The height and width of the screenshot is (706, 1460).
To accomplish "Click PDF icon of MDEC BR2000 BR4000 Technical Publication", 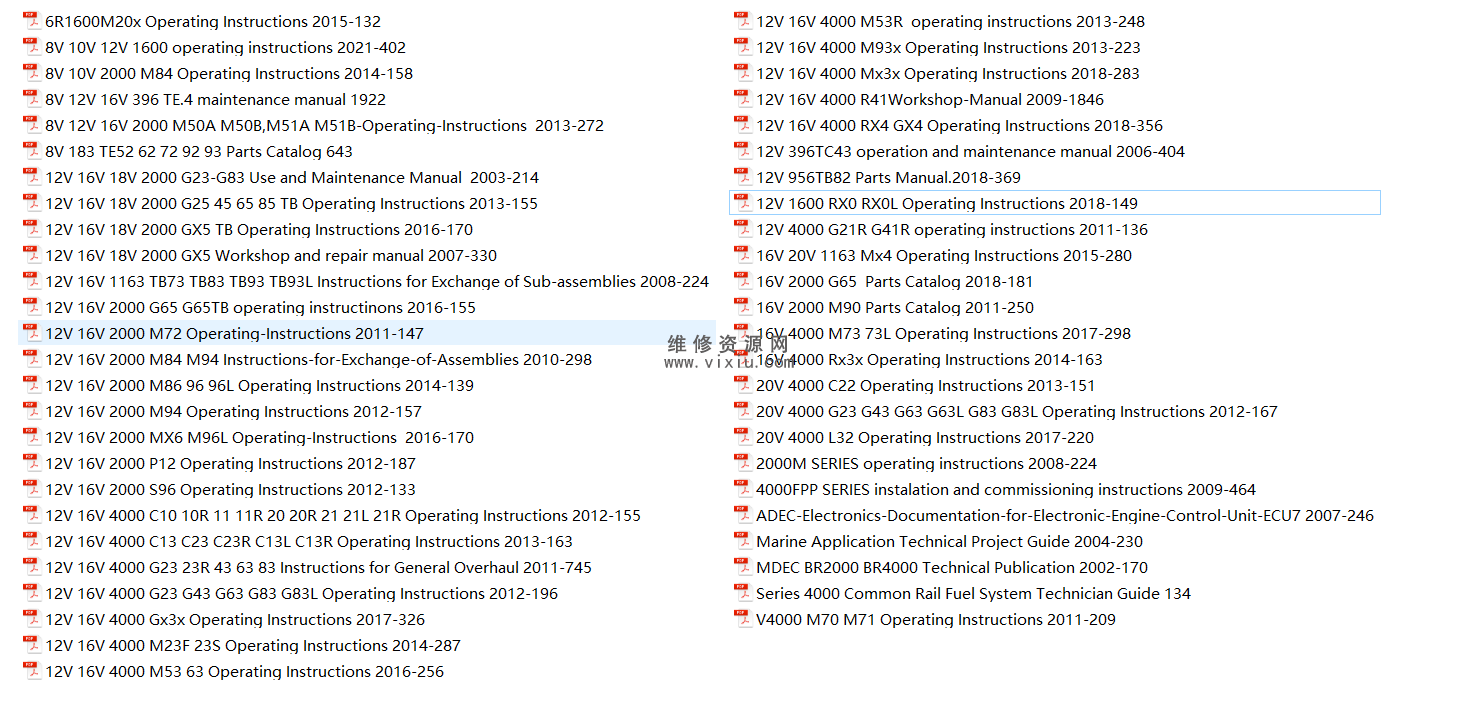I will [x=742, y=567].
